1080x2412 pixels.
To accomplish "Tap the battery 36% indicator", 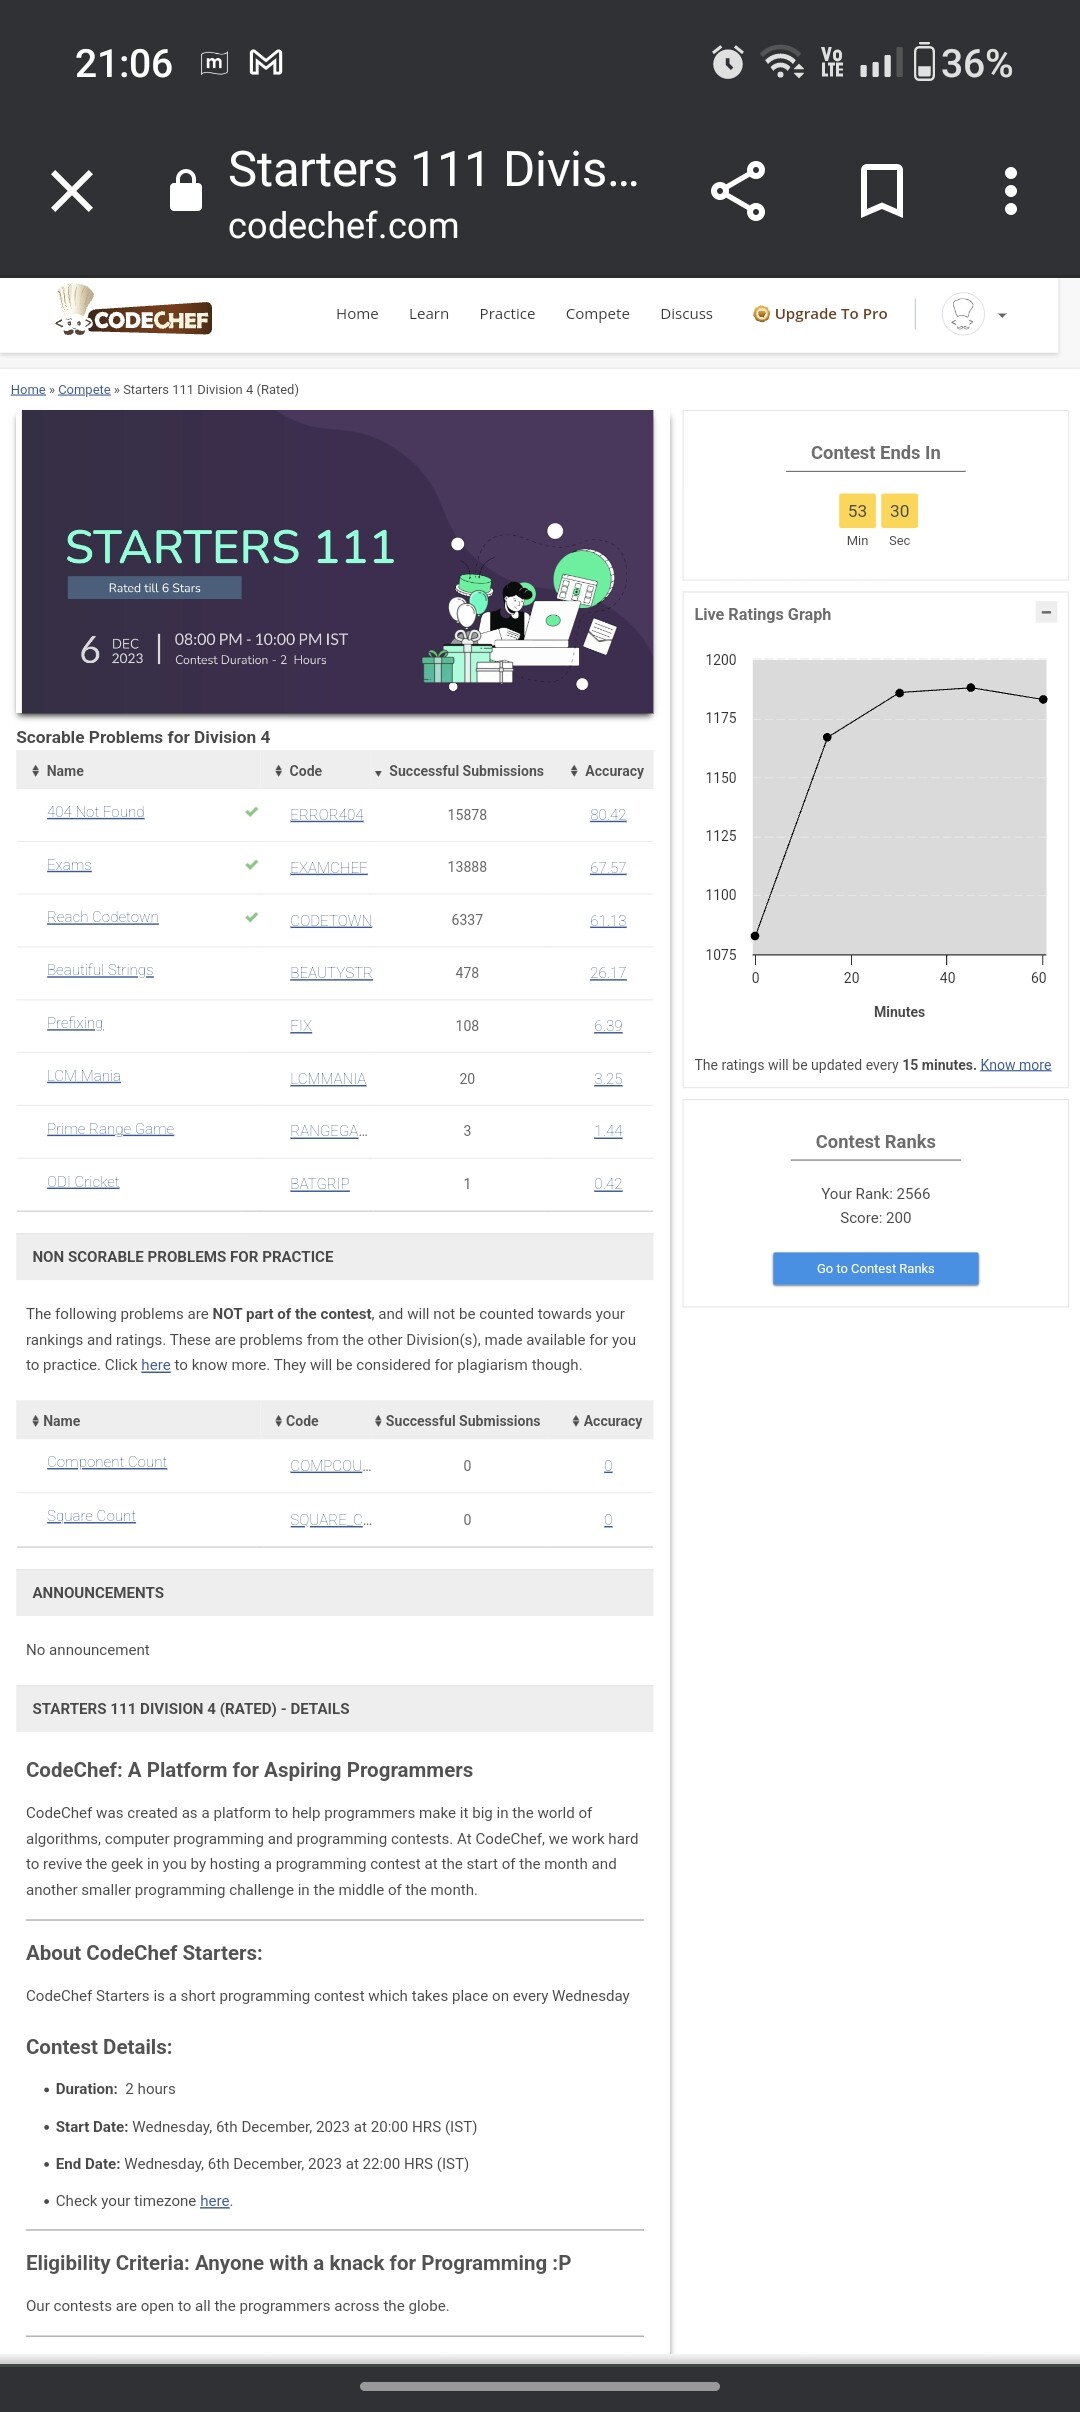I will [963, 63].
